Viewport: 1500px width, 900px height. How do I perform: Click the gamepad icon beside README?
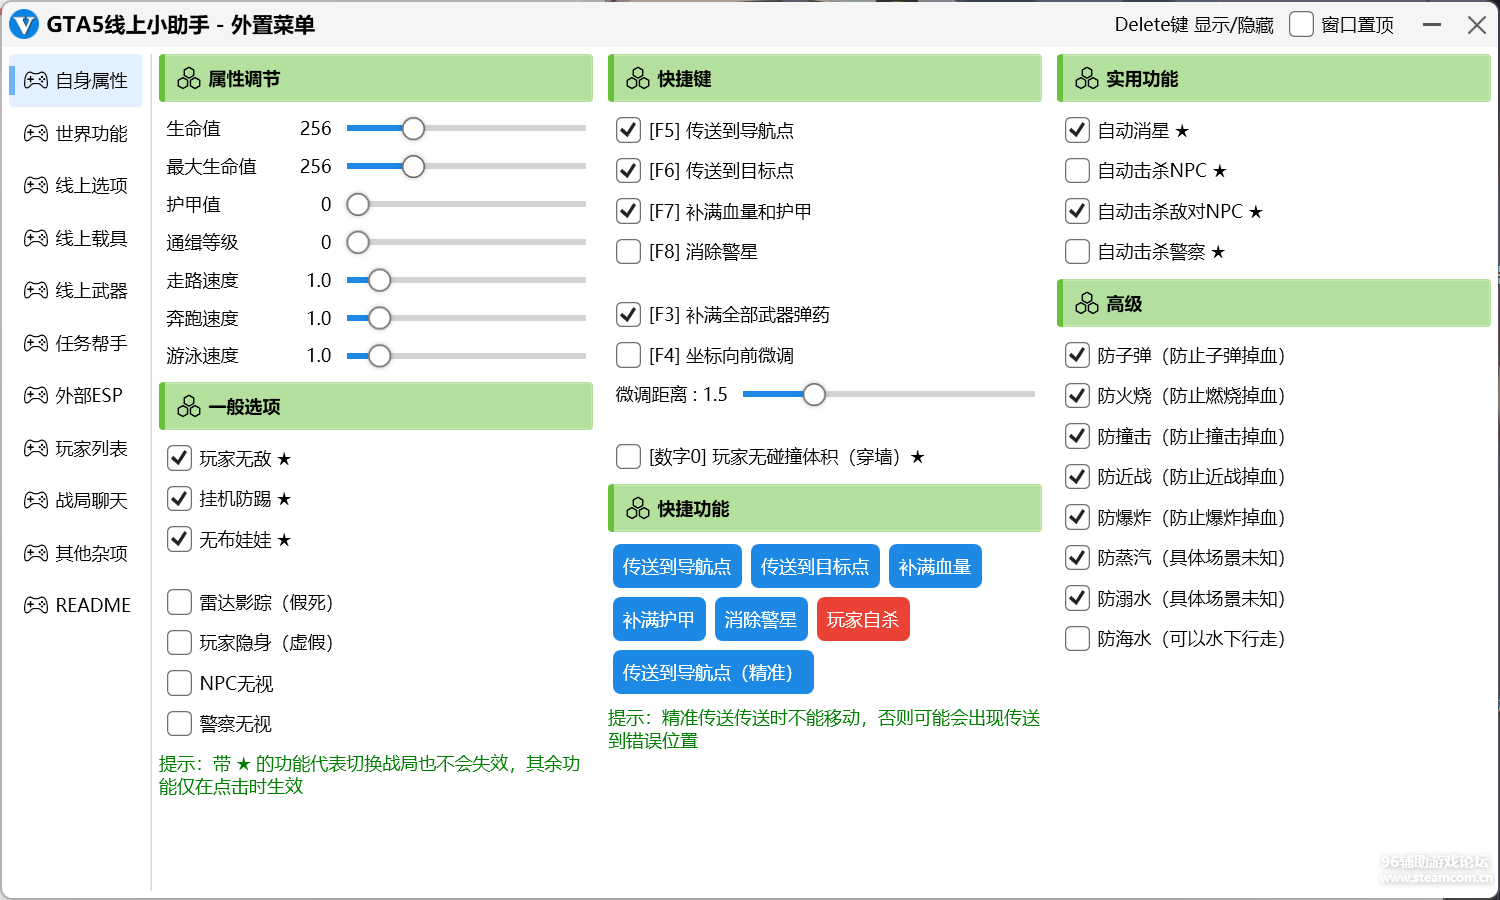point(36,605)
